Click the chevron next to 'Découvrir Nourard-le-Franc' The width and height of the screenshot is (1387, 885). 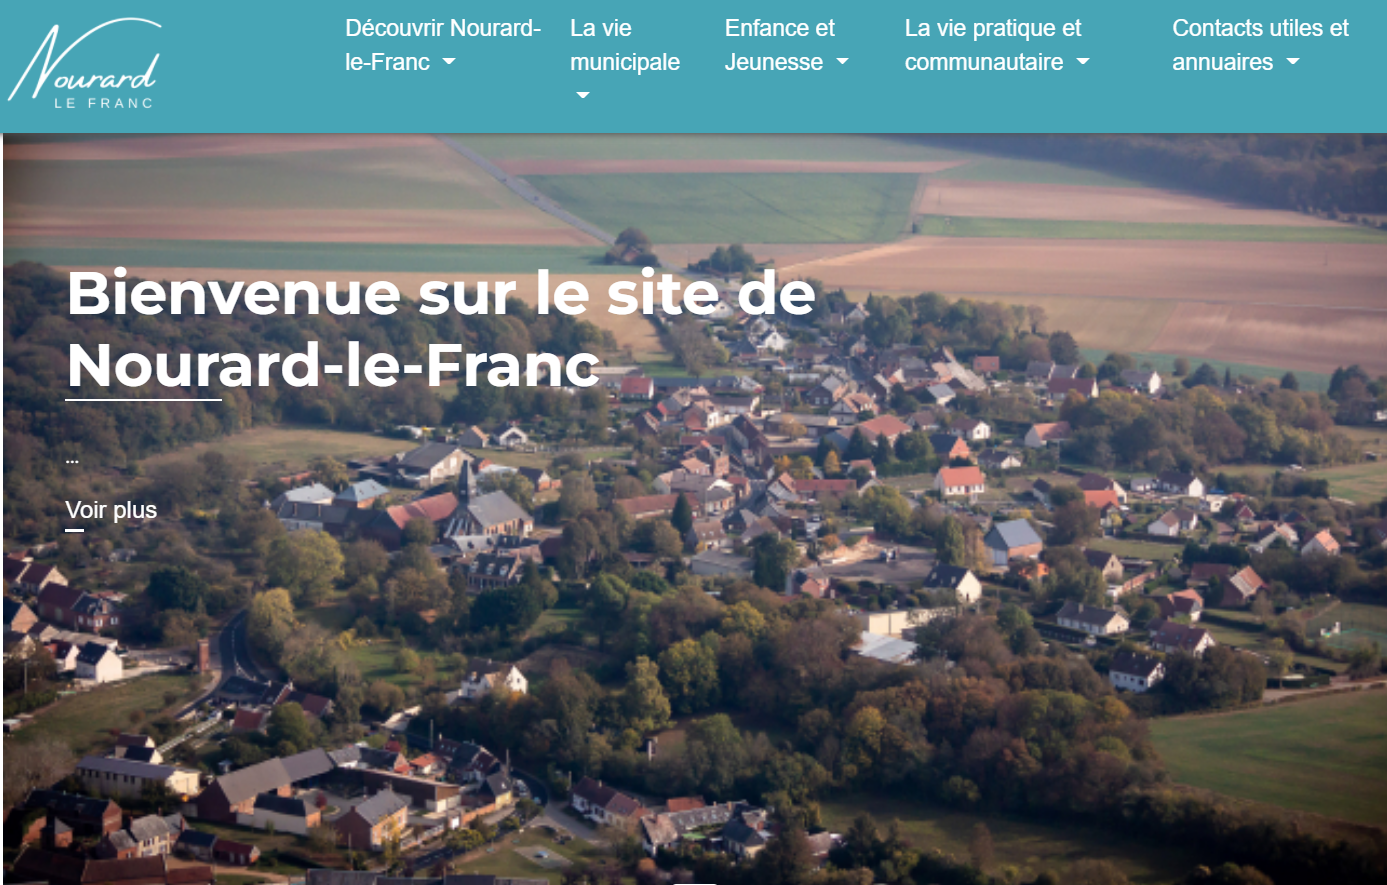pyautogui.click(x=450, y=63)
